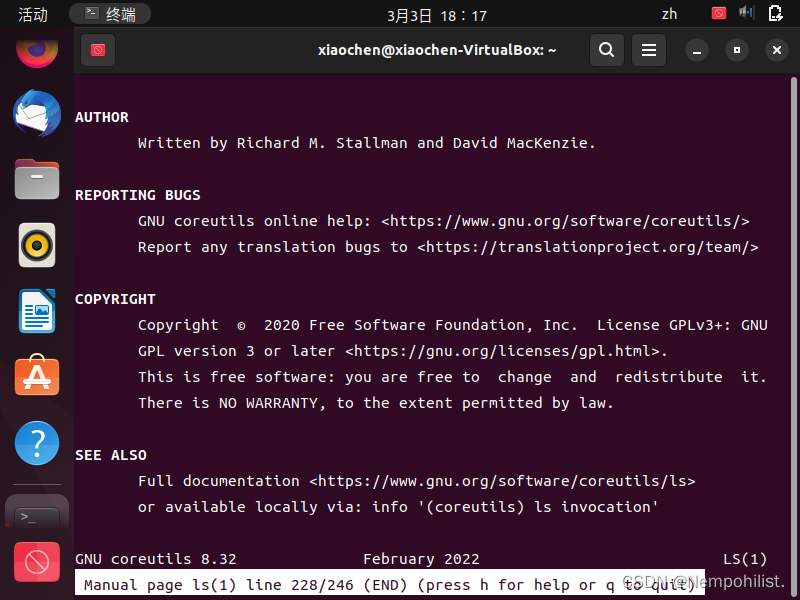800x600 pixels.
Task: Open the Files manager in the dock
Action: [x=37, y=179]
